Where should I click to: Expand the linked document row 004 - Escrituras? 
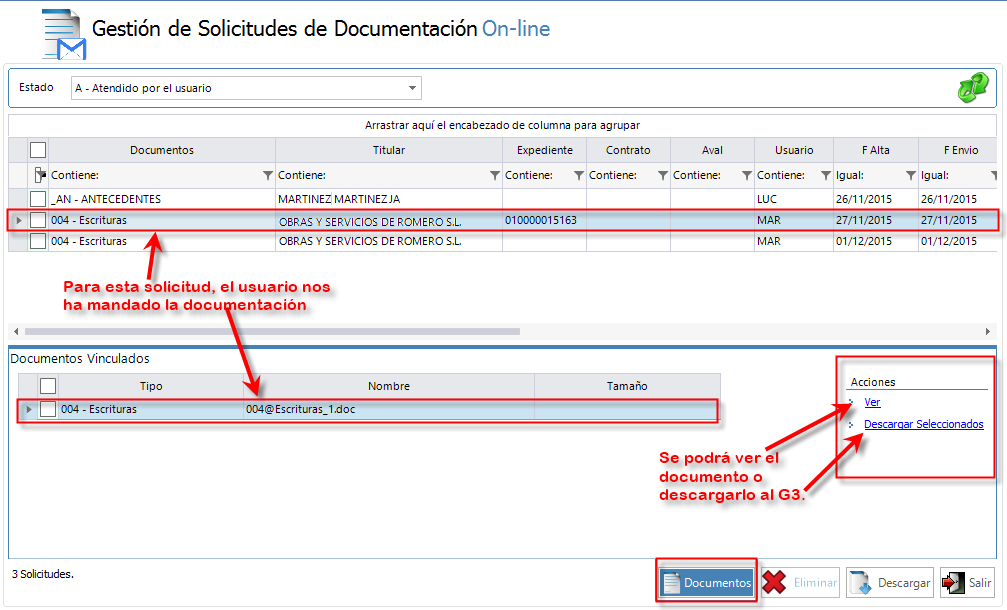28,409
